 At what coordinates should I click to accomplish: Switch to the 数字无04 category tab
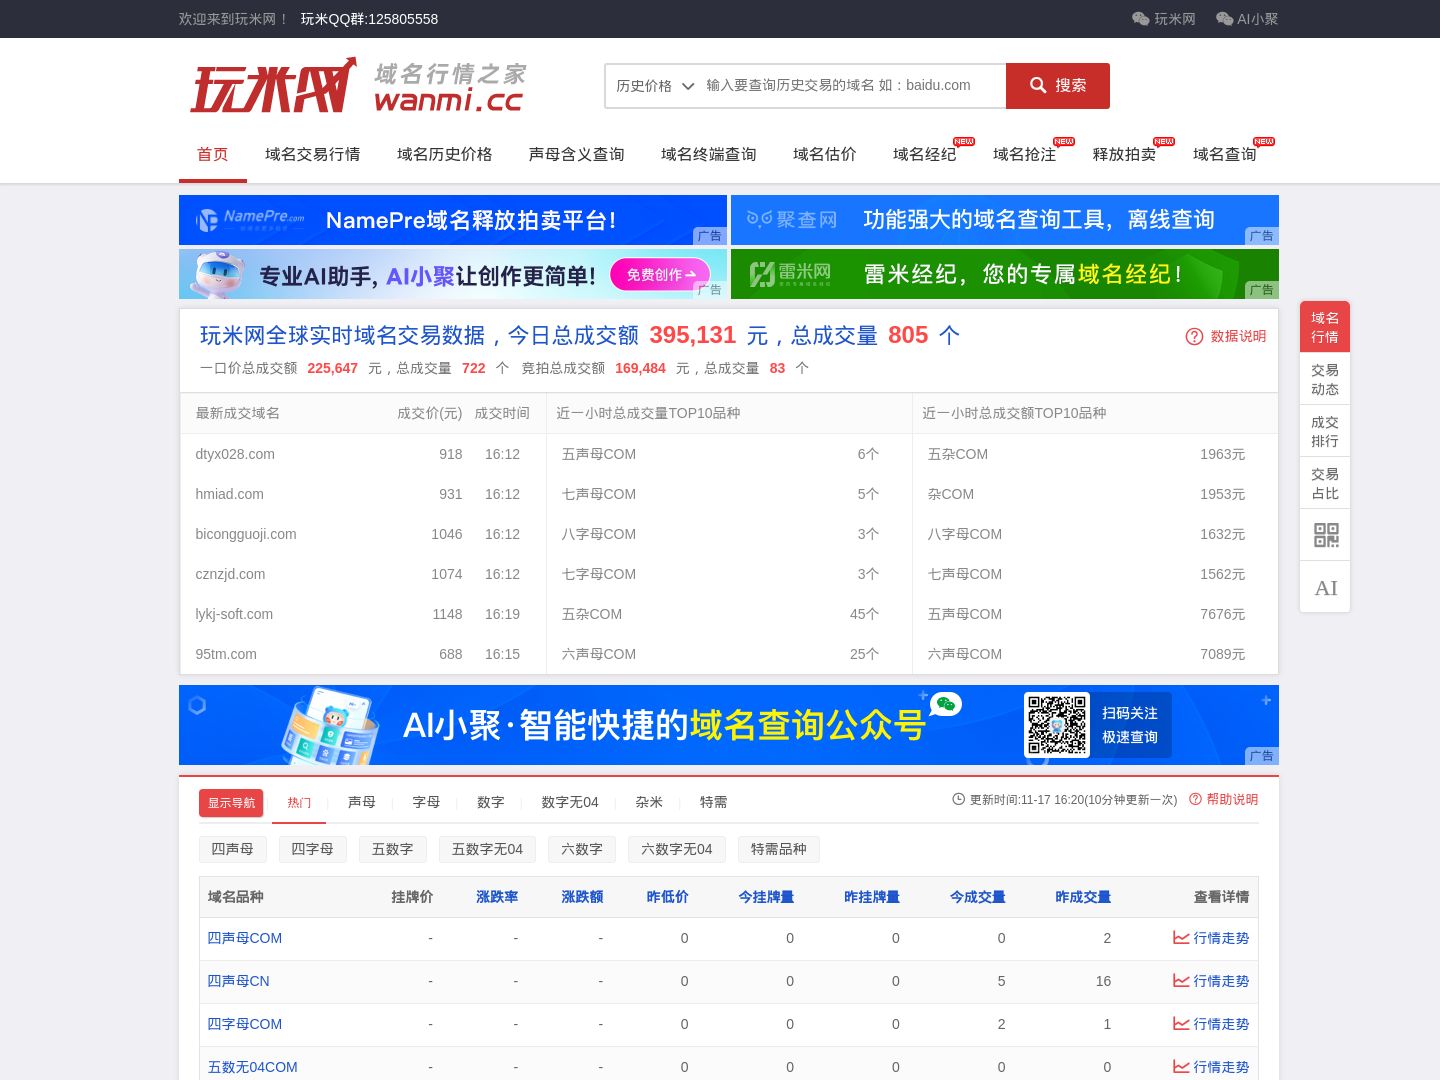click(x=570, y=802)
